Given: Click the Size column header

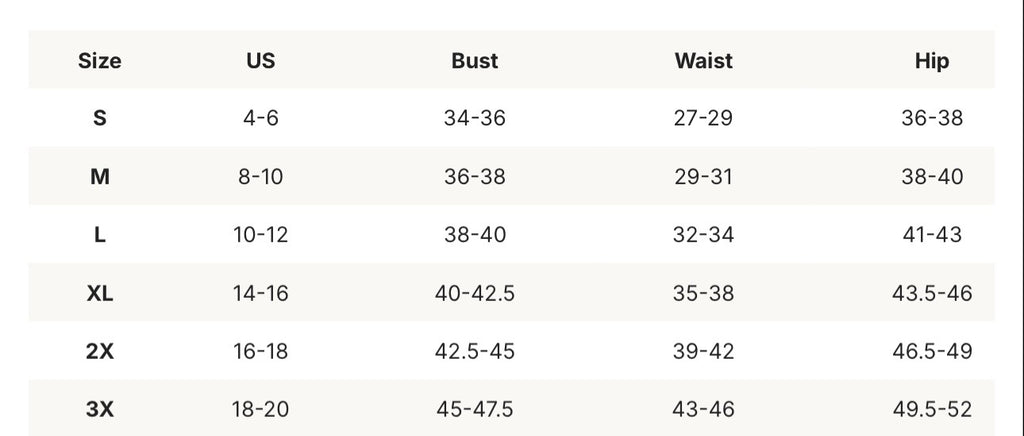Looking at the screenshot, I should point(99,61).
